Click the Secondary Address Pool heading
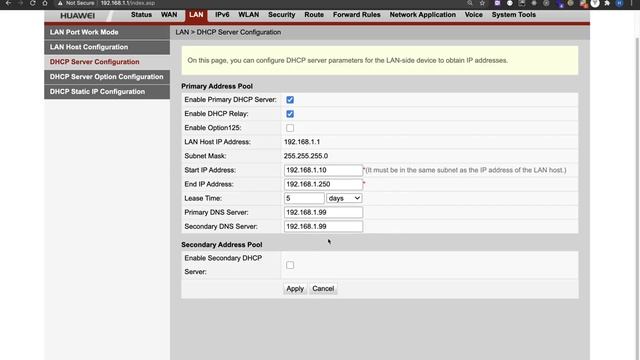640x360 pixels. click(222, 244)
